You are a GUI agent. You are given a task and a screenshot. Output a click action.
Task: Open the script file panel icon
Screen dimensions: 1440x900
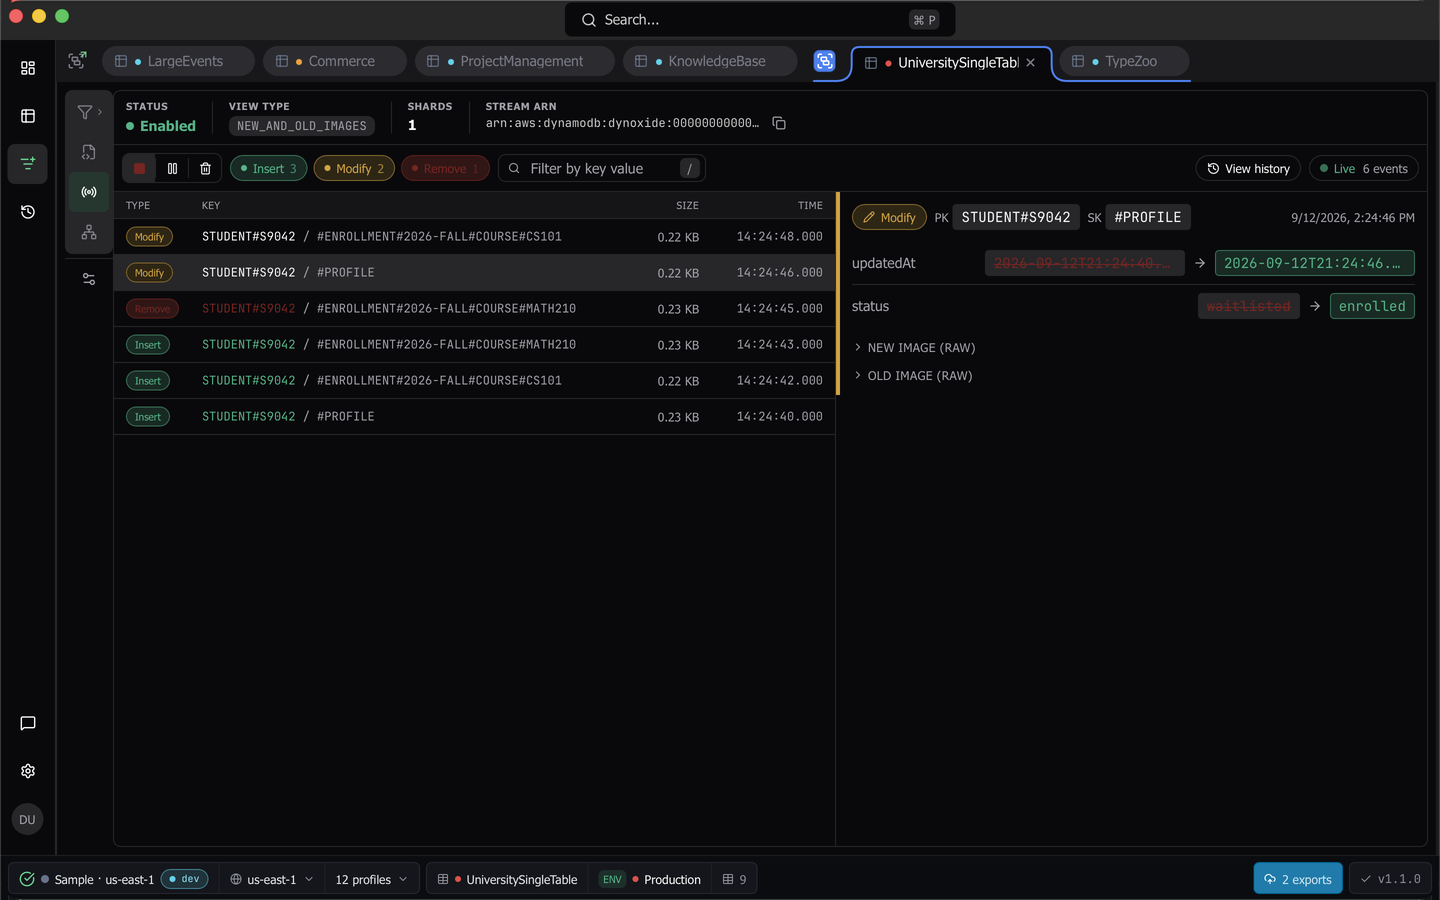[x=89, y=152]
